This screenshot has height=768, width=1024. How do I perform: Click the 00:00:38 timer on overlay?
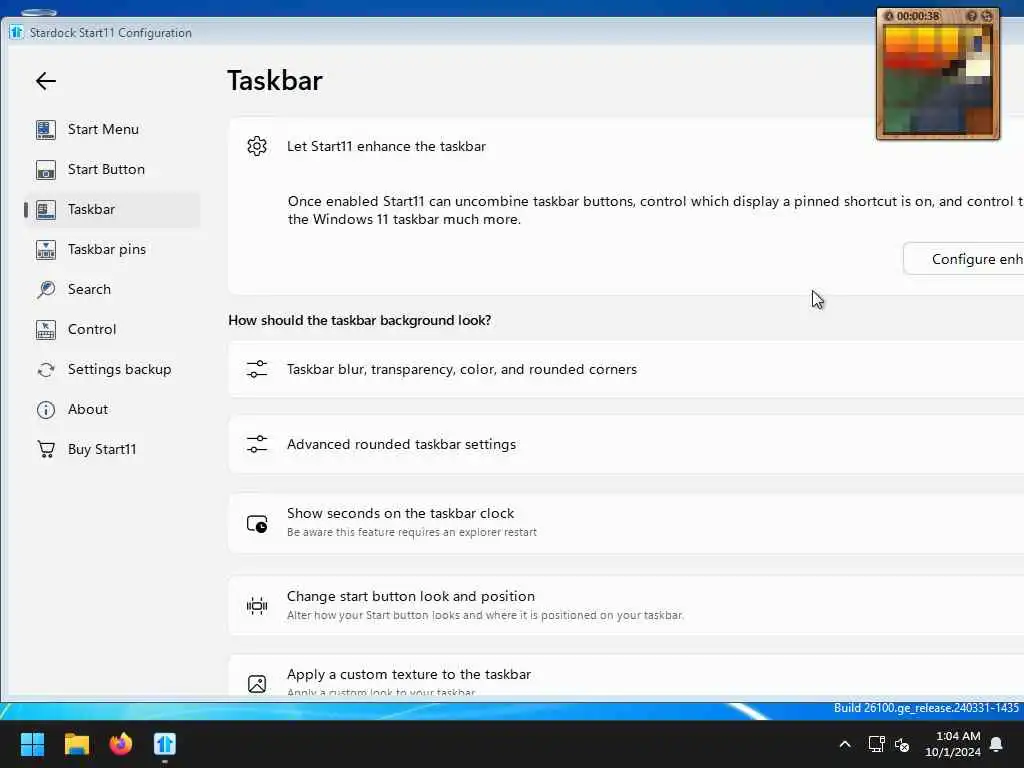coord(918,16)
